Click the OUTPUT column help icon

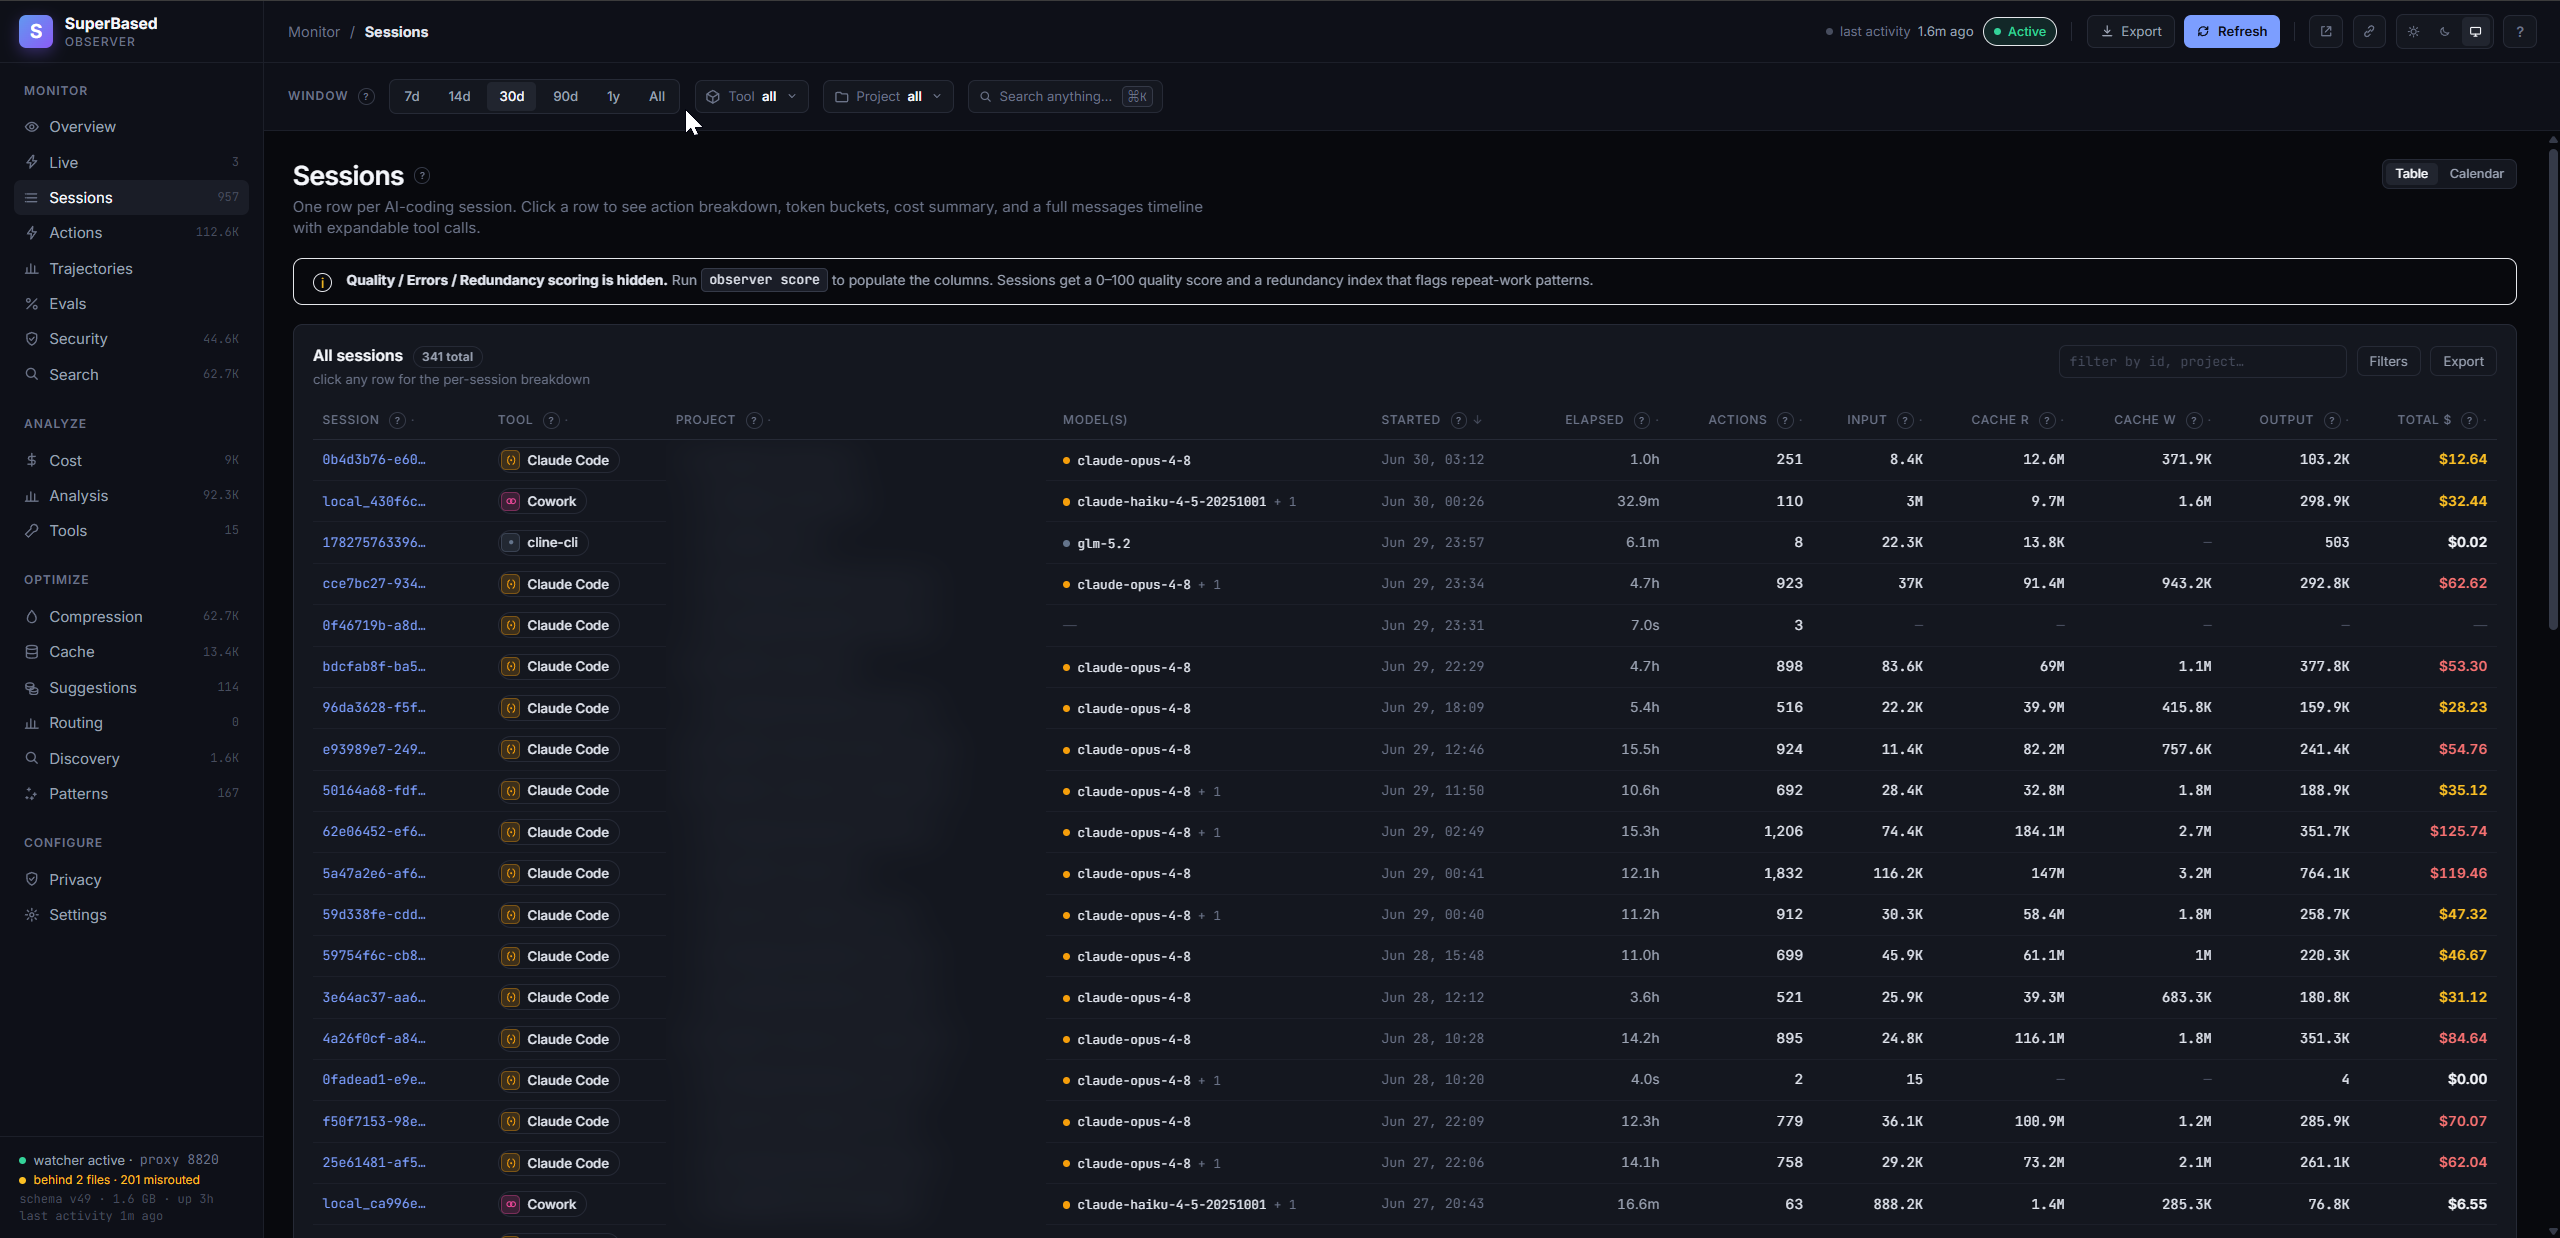[2333, 420]
